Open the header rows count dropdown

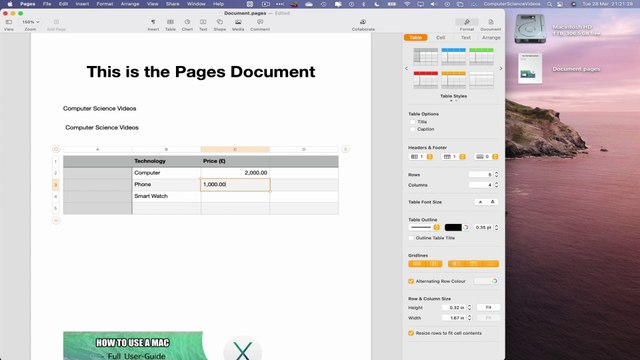point(453,157)
